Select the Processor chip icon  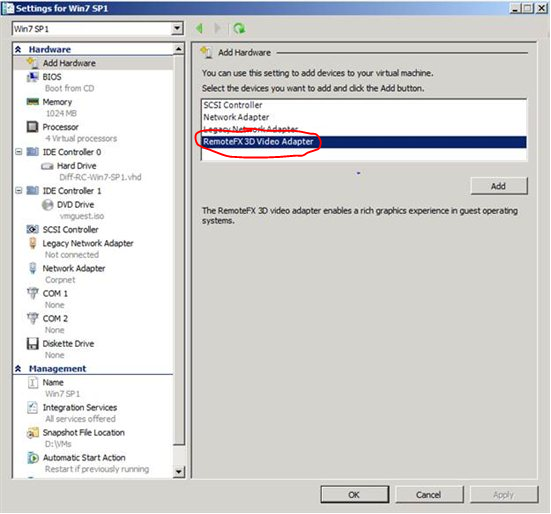[33, 127]
